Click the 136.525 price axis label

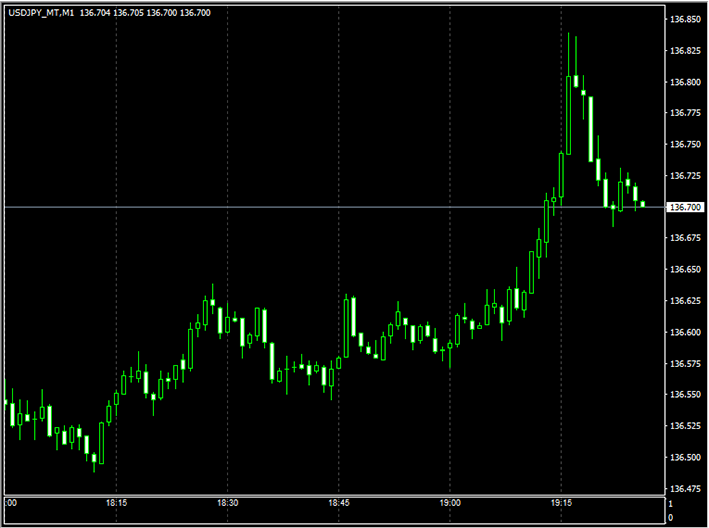tap(685, 426)
